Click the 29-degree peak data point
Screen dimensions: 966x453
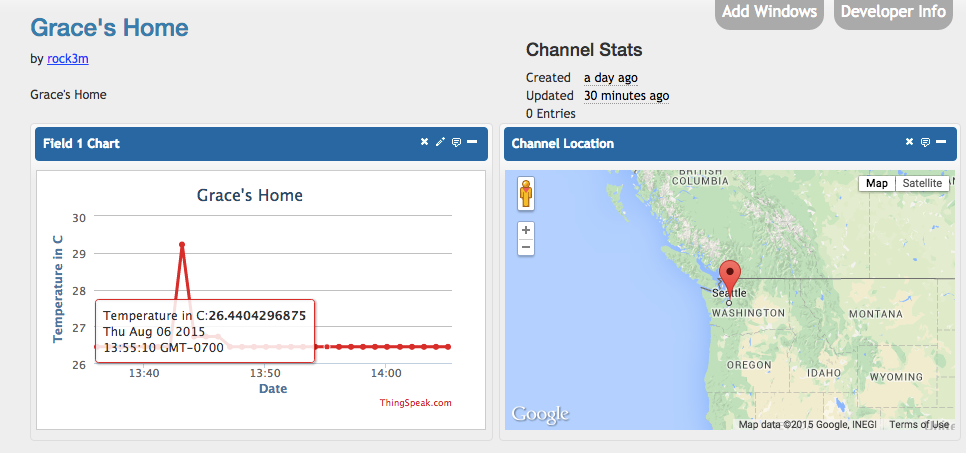(182, 244)
